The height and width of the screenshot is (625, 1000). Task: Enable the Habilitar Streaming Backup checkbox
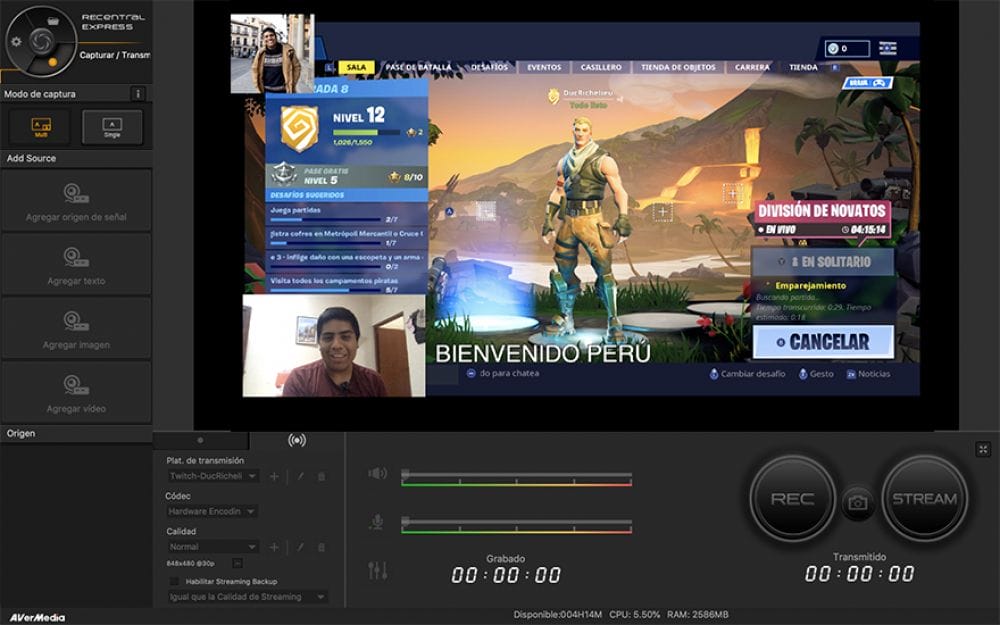tap(174, 581)
